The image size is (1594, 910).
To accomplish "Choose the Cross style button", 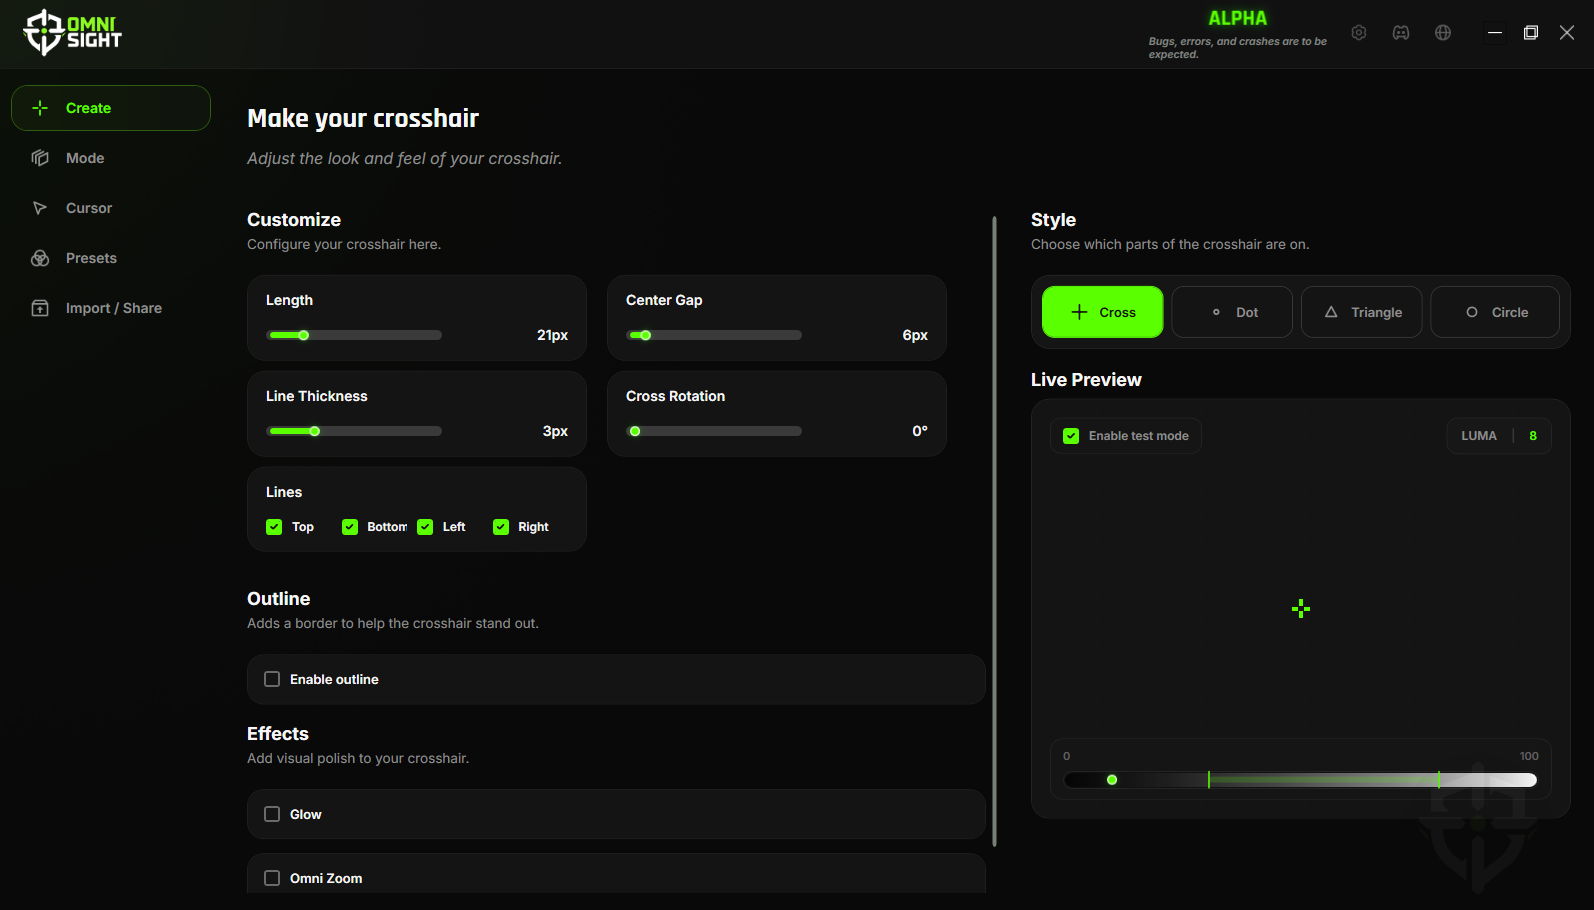I will click(1102, 312).
